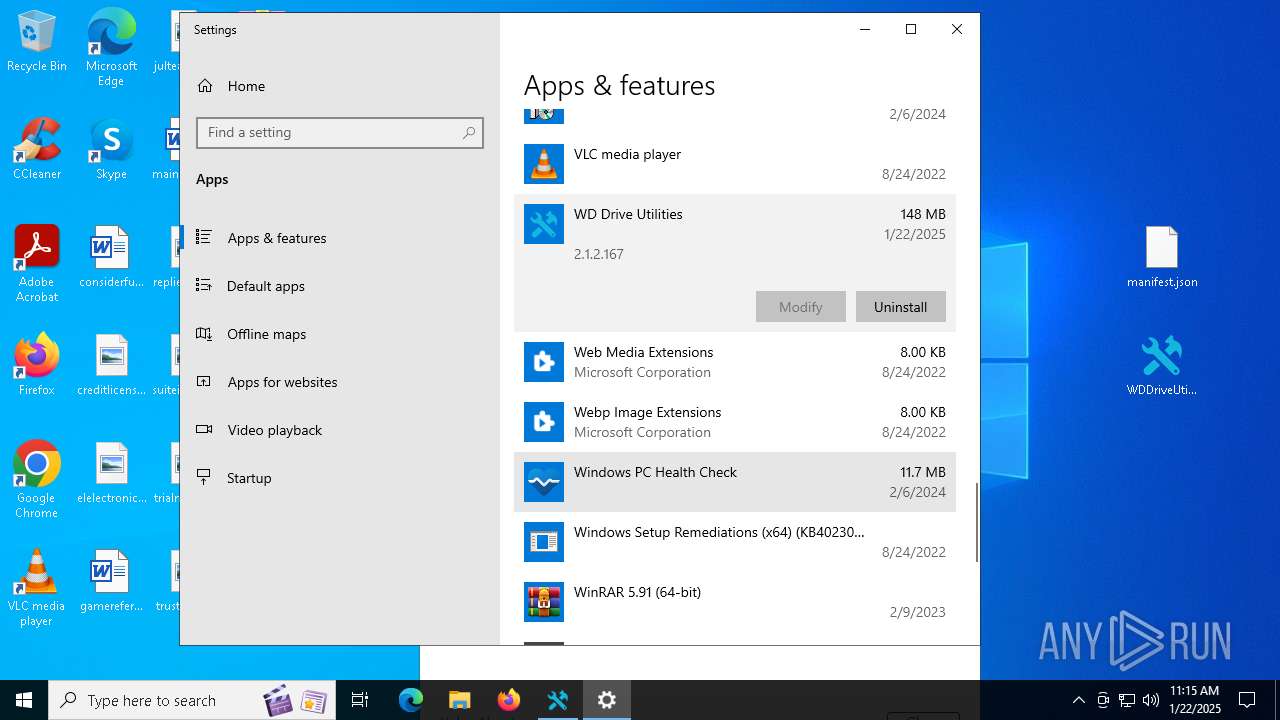The width and height of the screenshot is (1280, 720).
Task: Click the greyed Modify button
Action: coord(800,307)
